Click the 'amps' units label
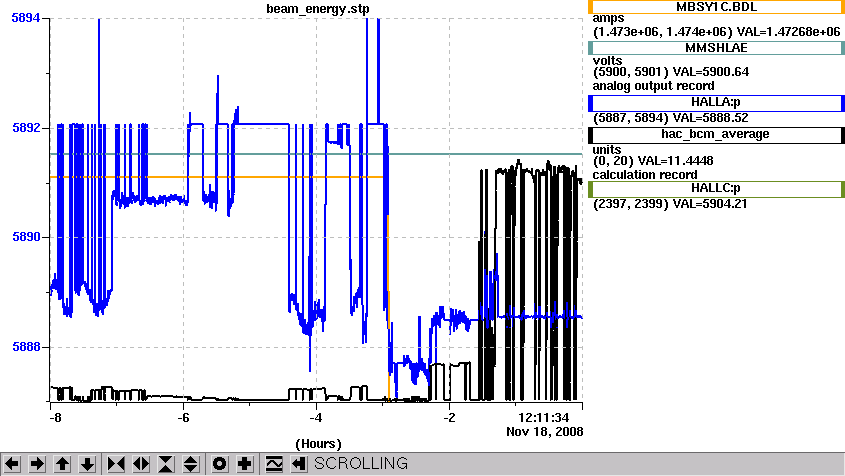845x476 pixels. (x=608, y=18)
